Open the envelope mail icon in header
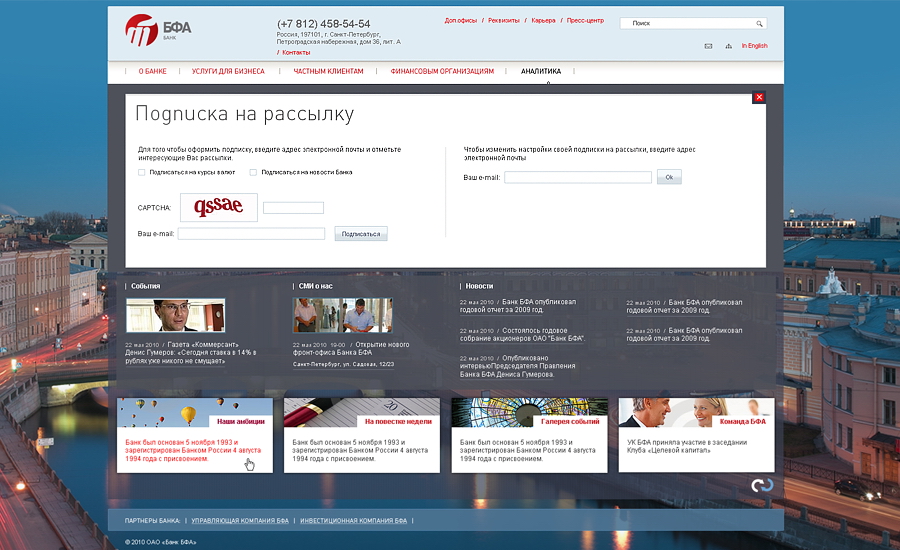The image size is (900, 550). click(708, 46)
